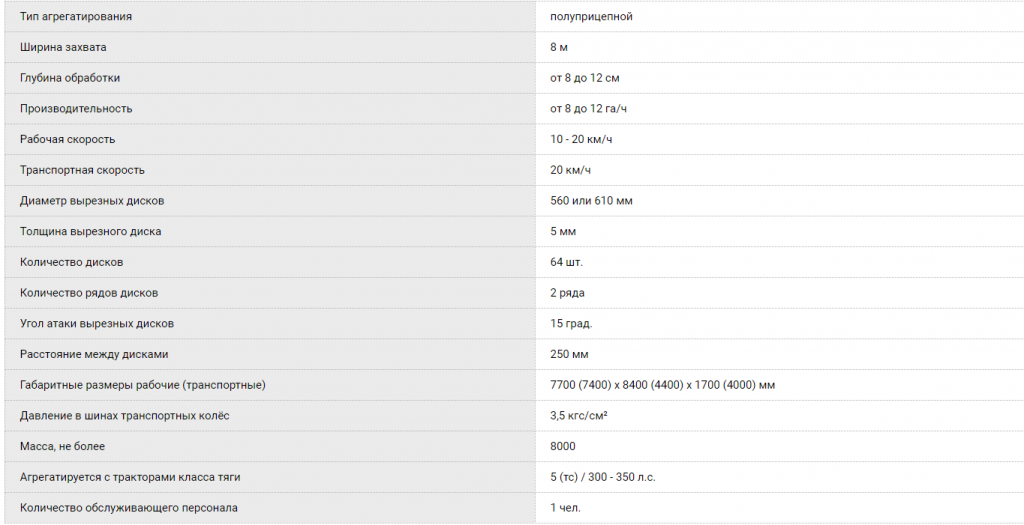Select the 'Толщина вырезного диска' label
The height and width of the screenshot is (525, 1024).
click(x=90, y=232)
